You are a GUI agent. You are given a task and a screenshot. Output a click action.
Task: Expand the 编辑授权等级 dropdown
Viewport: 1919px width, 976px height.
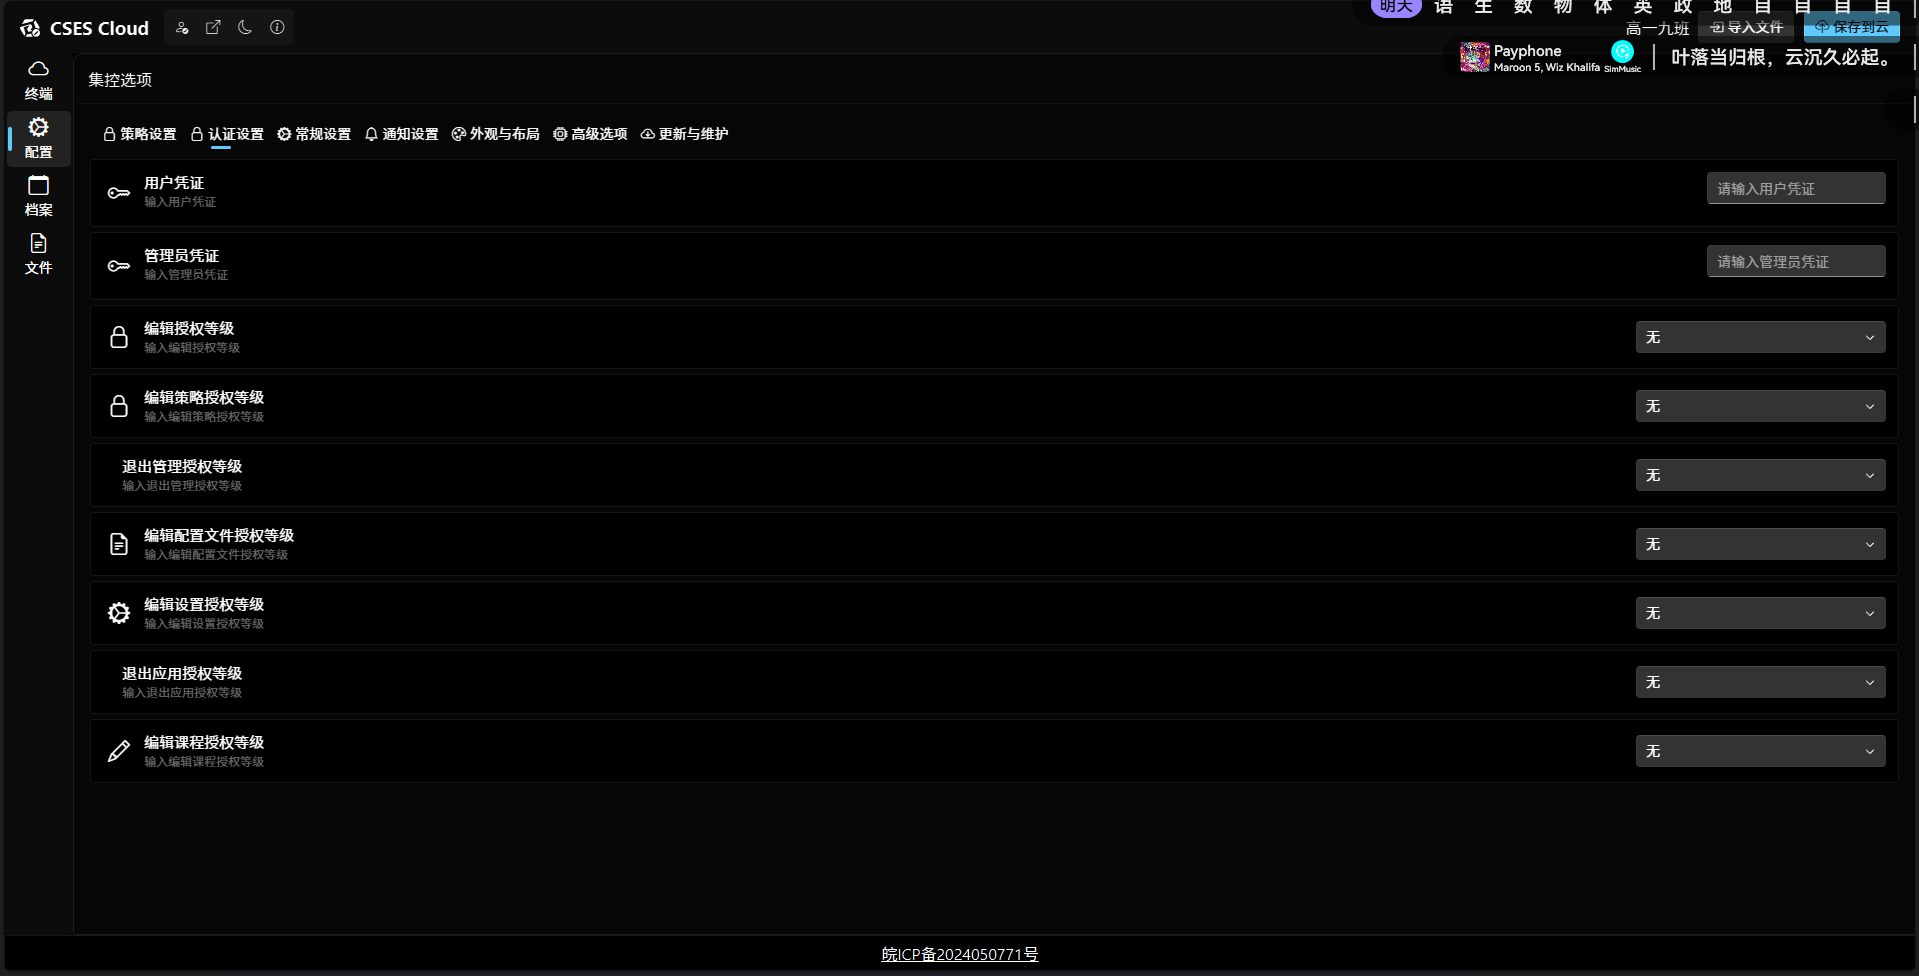(x=1760, y=338)
